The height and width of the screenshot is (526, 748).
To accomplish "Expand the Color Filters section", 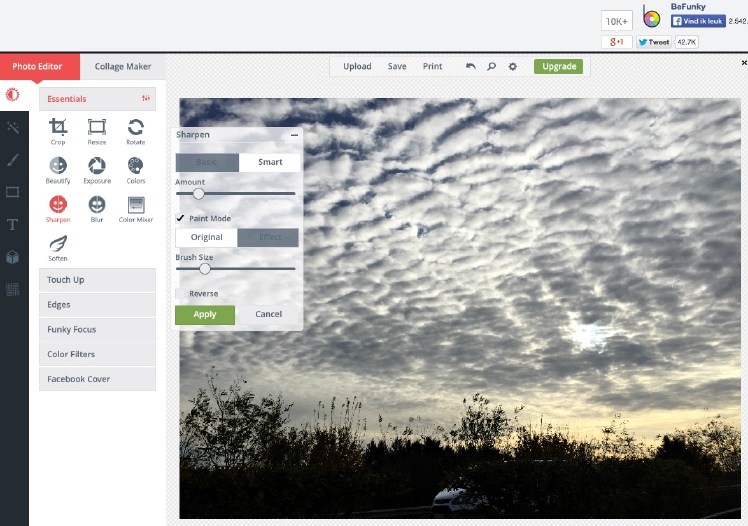I will [97, 354].
